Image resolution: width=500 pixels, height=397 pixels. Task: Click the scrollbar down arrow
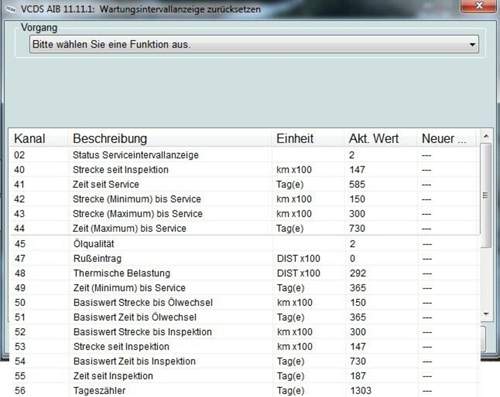click(486, 314)
